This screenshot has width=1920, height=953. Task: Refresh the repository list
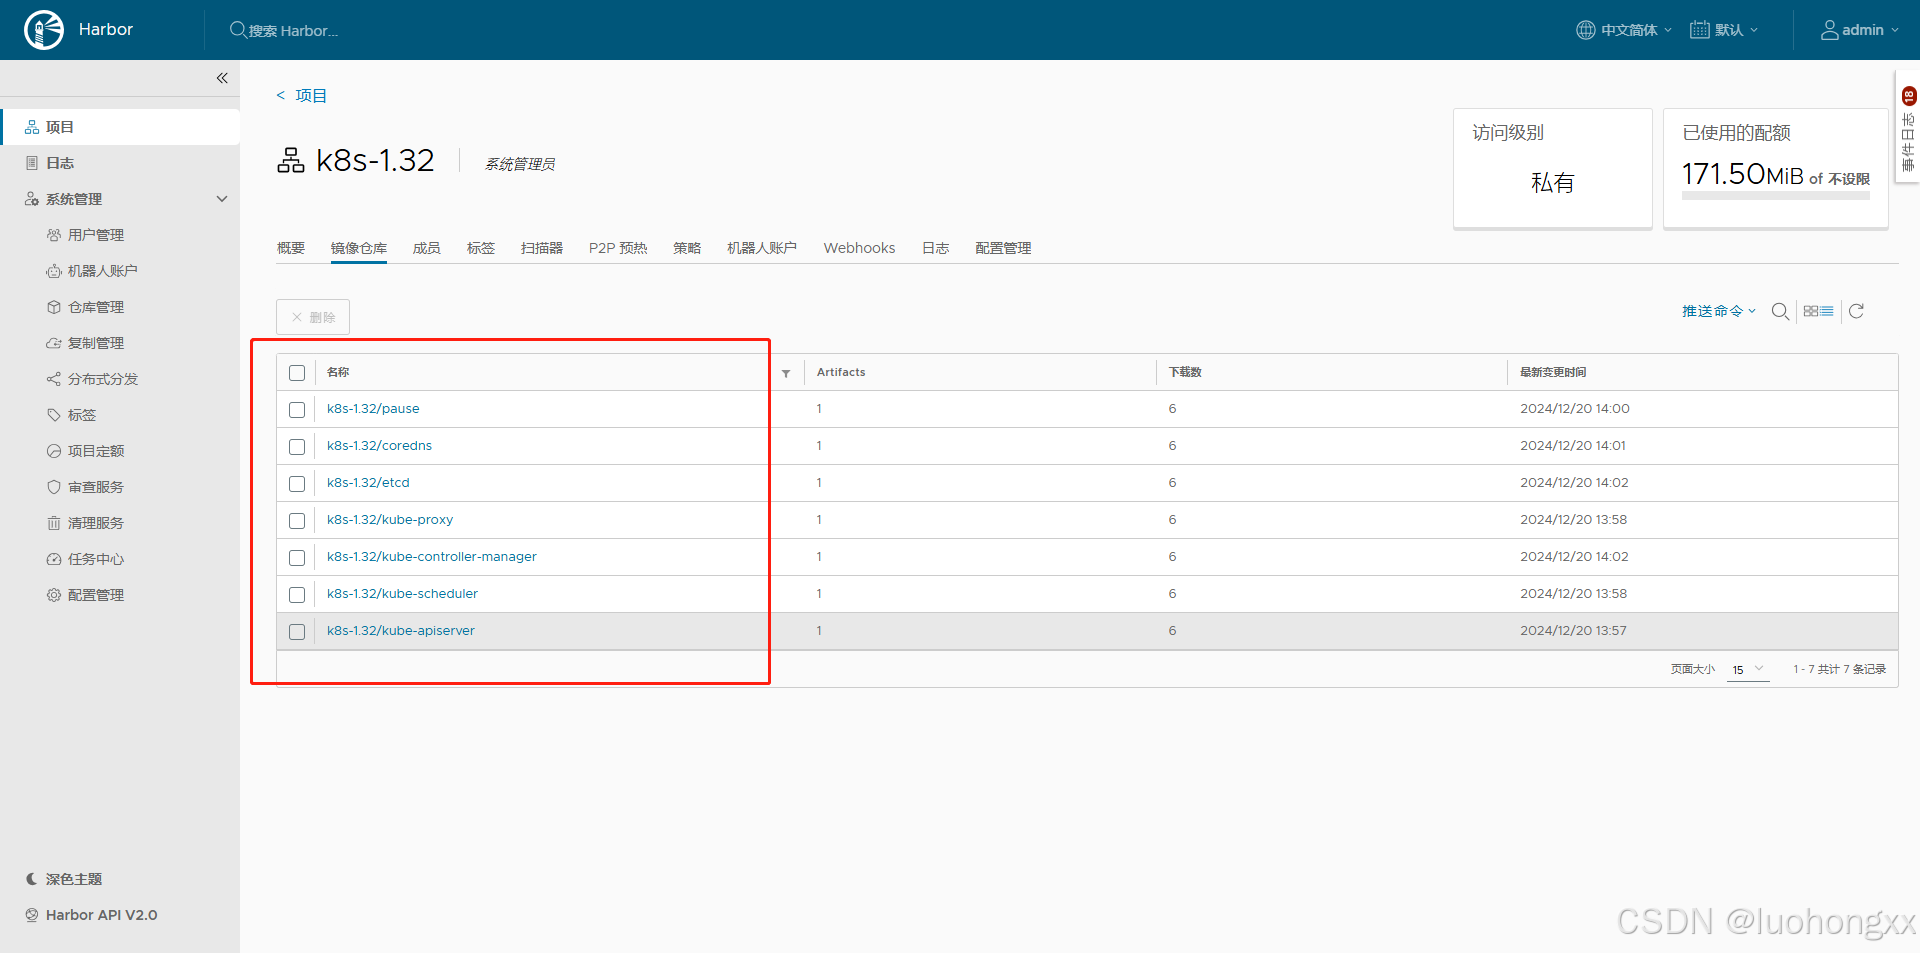(1856, 311)
